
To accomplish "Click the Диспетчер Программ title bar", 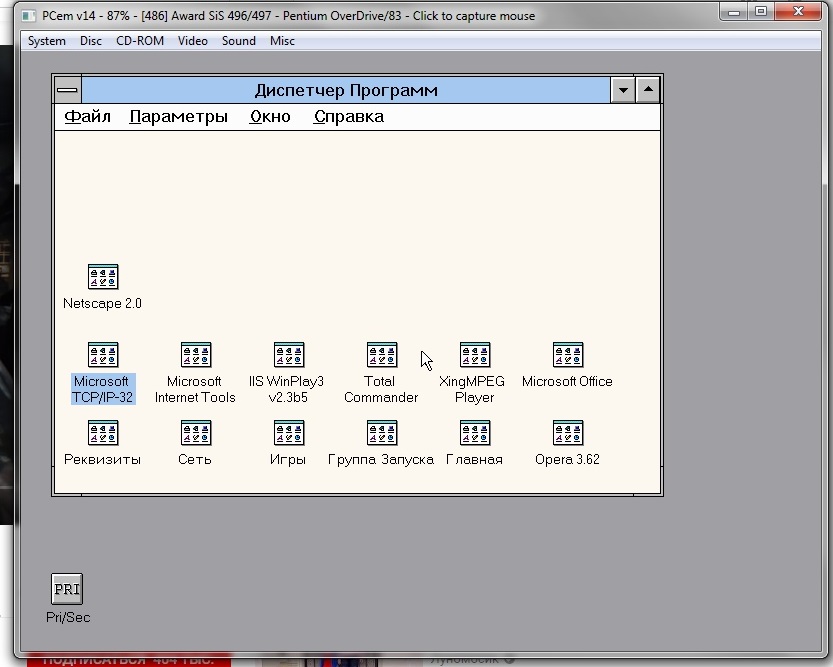I will tap(346, 90).
